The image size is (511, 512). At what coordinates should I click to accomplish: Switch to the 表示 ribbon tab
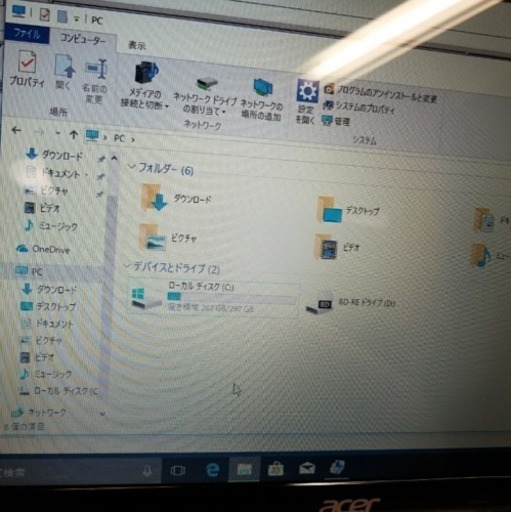137,45
